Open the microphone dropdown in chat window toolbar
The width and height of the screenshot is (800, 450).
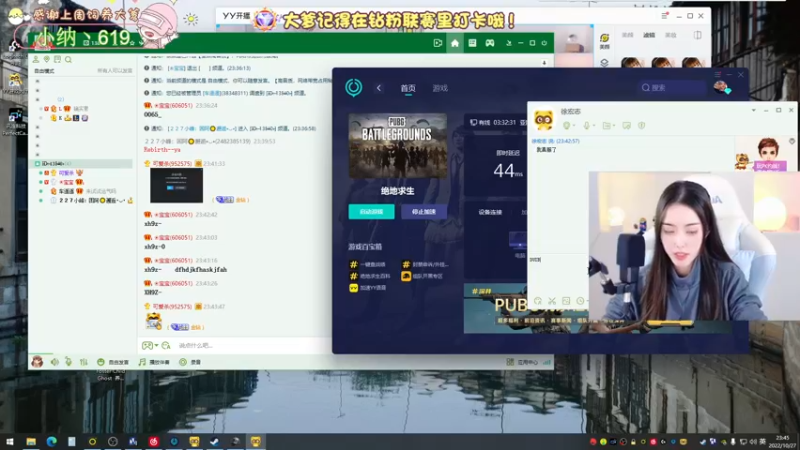coord(588,126)
